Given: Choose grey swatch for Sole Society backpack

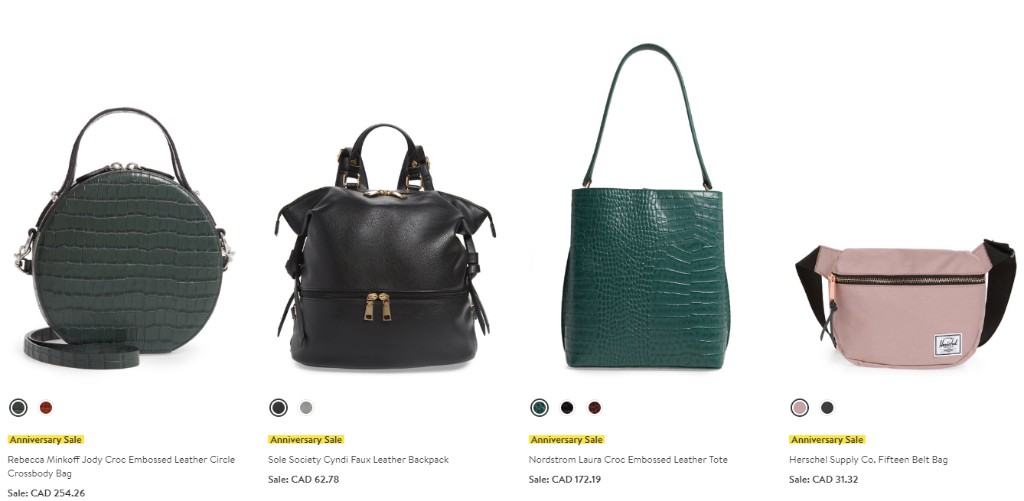Looking at the screenshot, I should 306,408.
